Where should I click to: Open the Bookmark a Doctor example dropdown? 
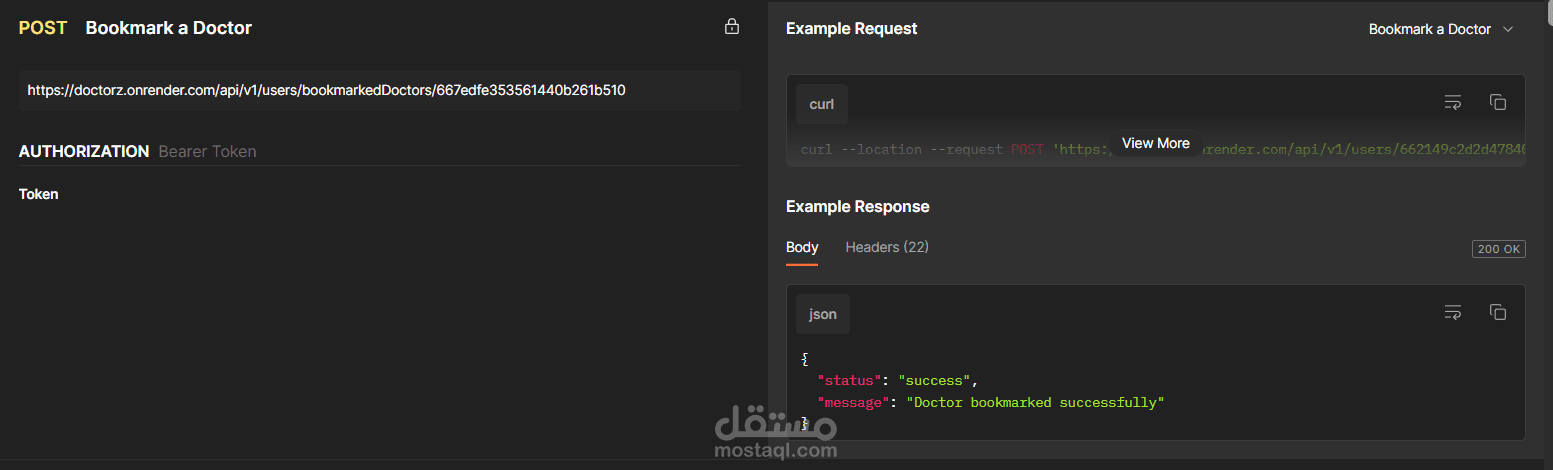1441,29
